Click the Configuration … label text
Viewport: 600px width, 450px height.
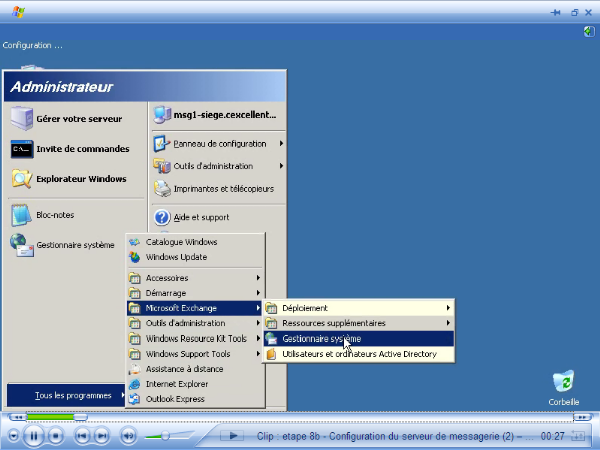coord(32,45)
